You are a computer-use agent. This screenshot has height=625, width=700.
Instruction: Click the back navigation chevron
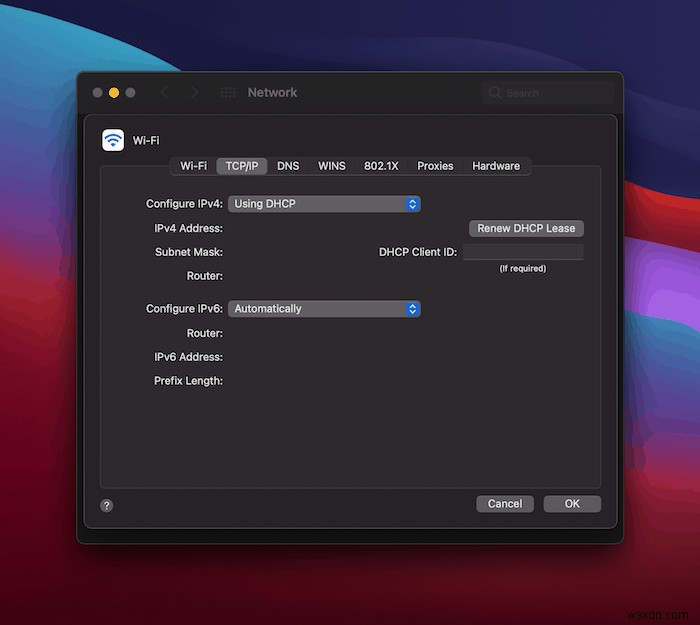(164, 92)
